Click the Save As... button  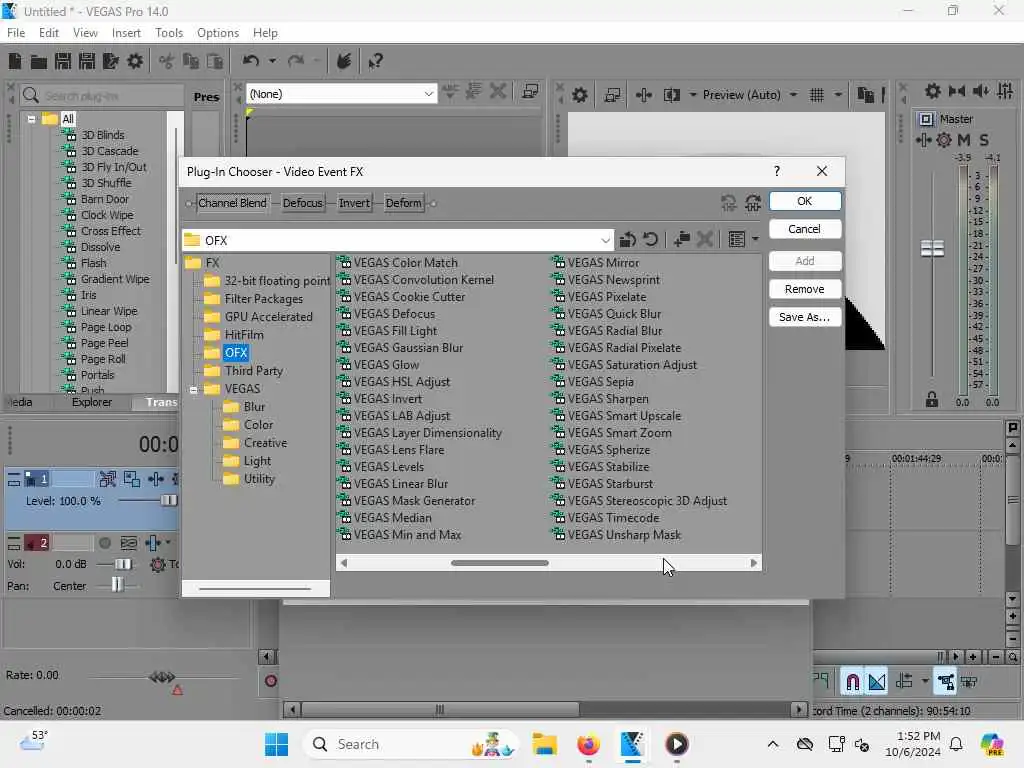(x=805, y=317)
